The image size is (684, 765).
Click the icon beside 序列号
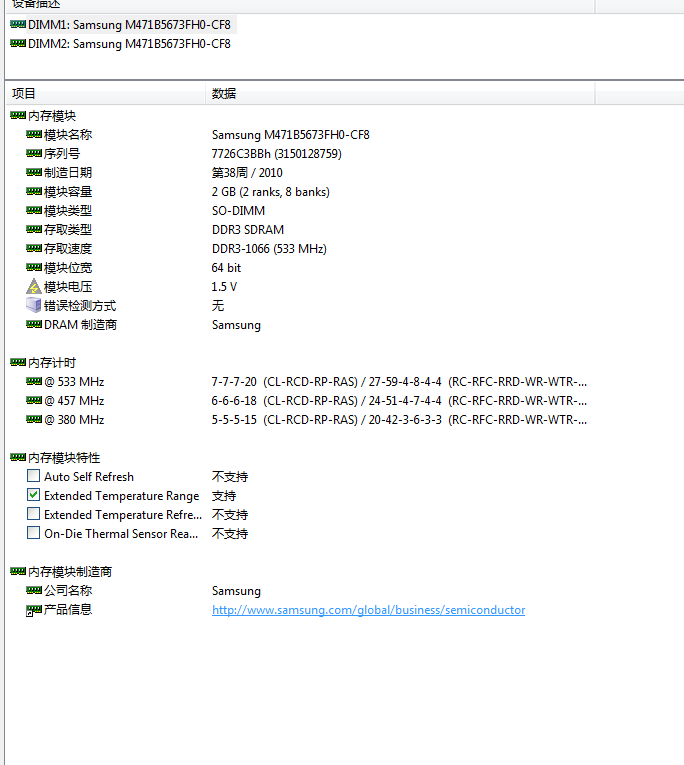tap(34, 153)
